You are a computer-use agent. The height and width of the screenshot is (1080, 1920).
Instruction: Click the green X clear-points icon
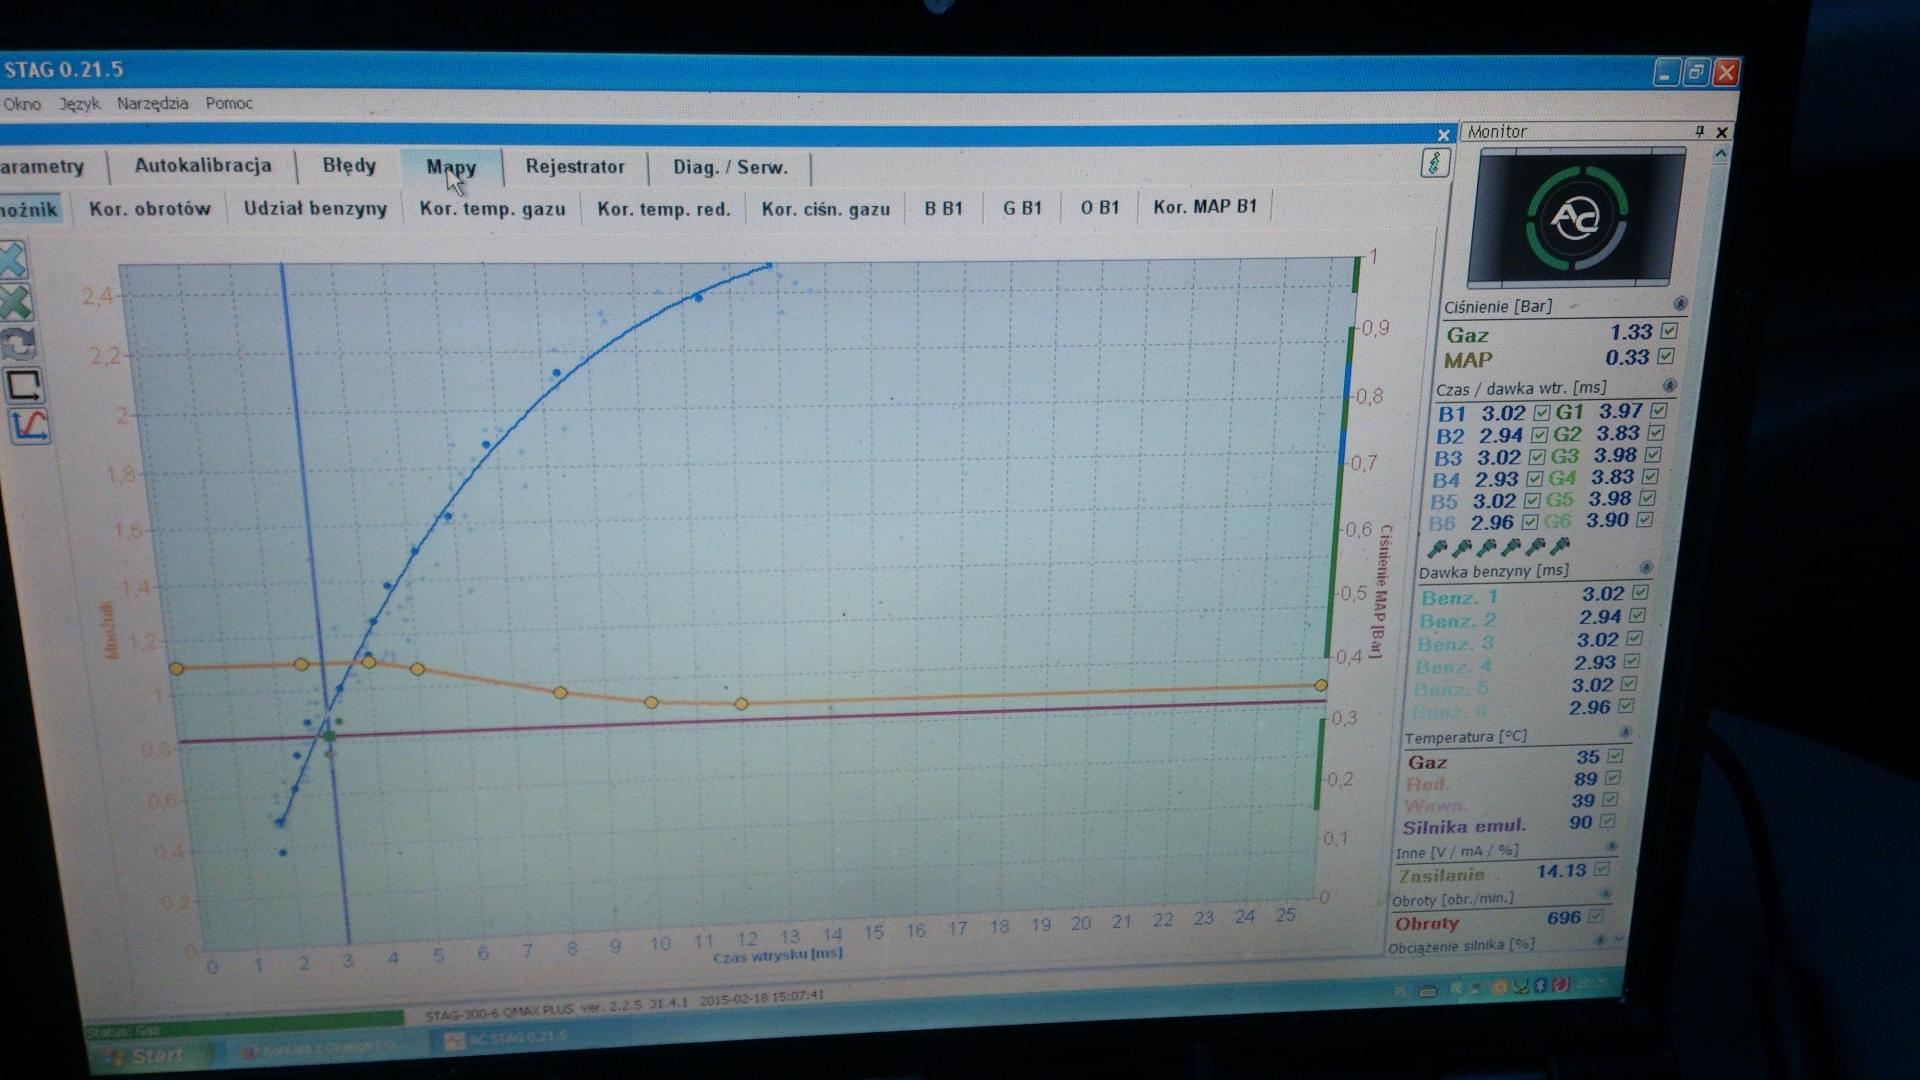pos(14,303)
